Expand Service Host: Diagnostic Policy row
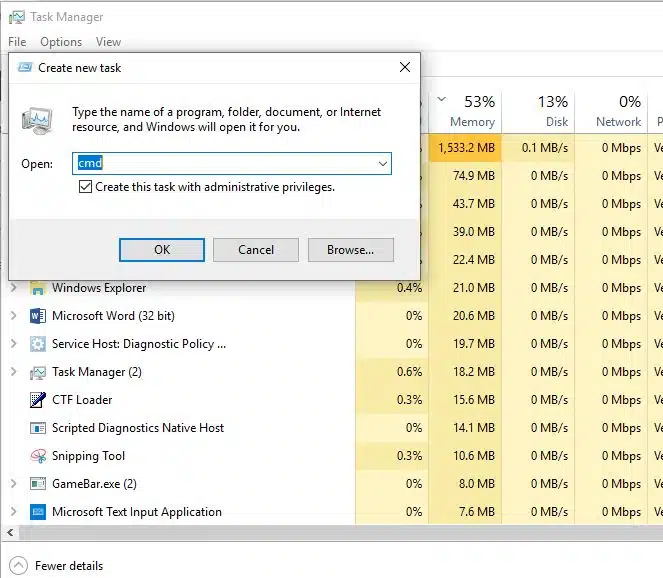The height and width of the screenshot is (578, 663). coord(14,344)
